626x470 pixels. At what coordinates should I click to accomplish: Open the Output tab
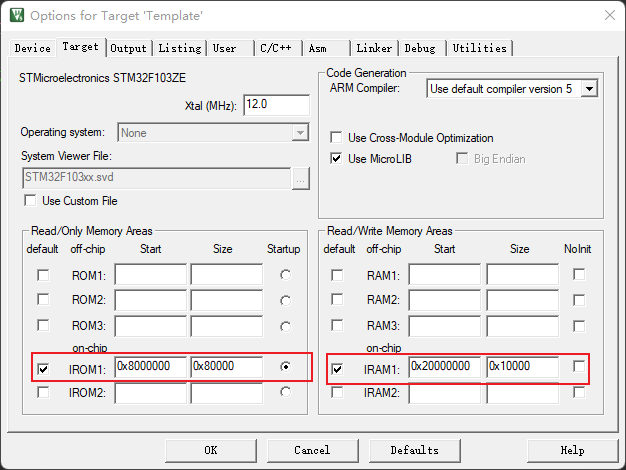(129, 48)
